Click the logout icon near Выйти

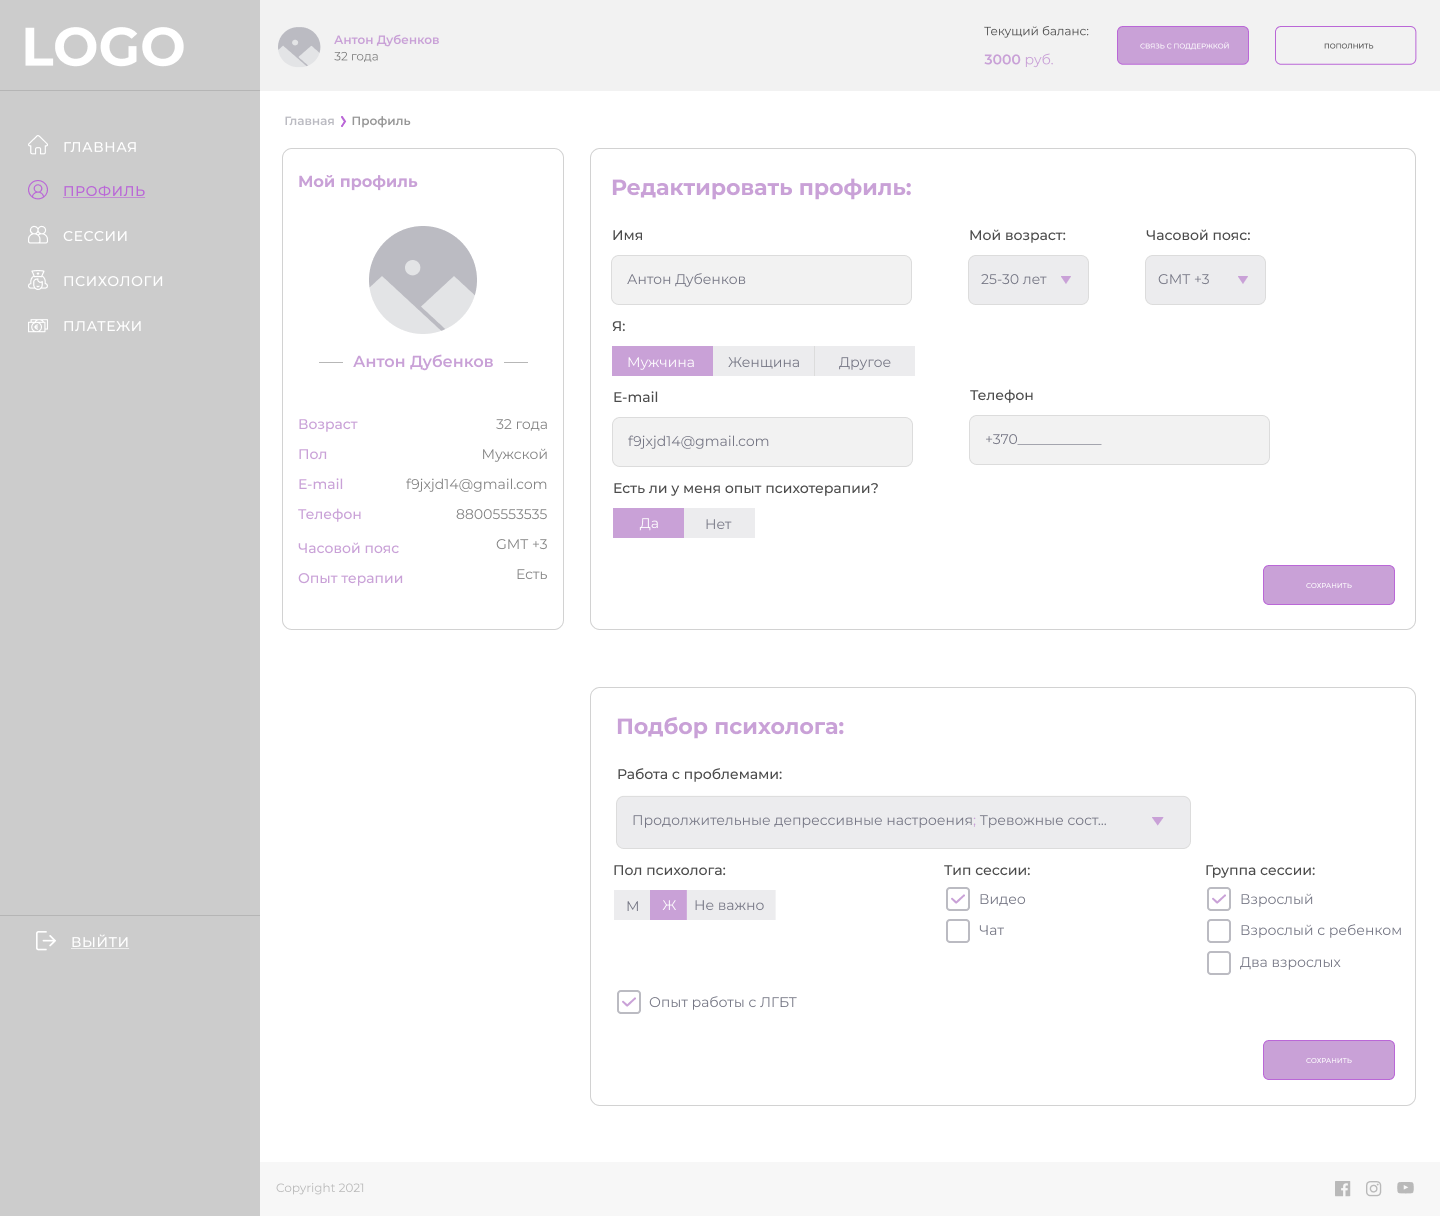(46, 940)
